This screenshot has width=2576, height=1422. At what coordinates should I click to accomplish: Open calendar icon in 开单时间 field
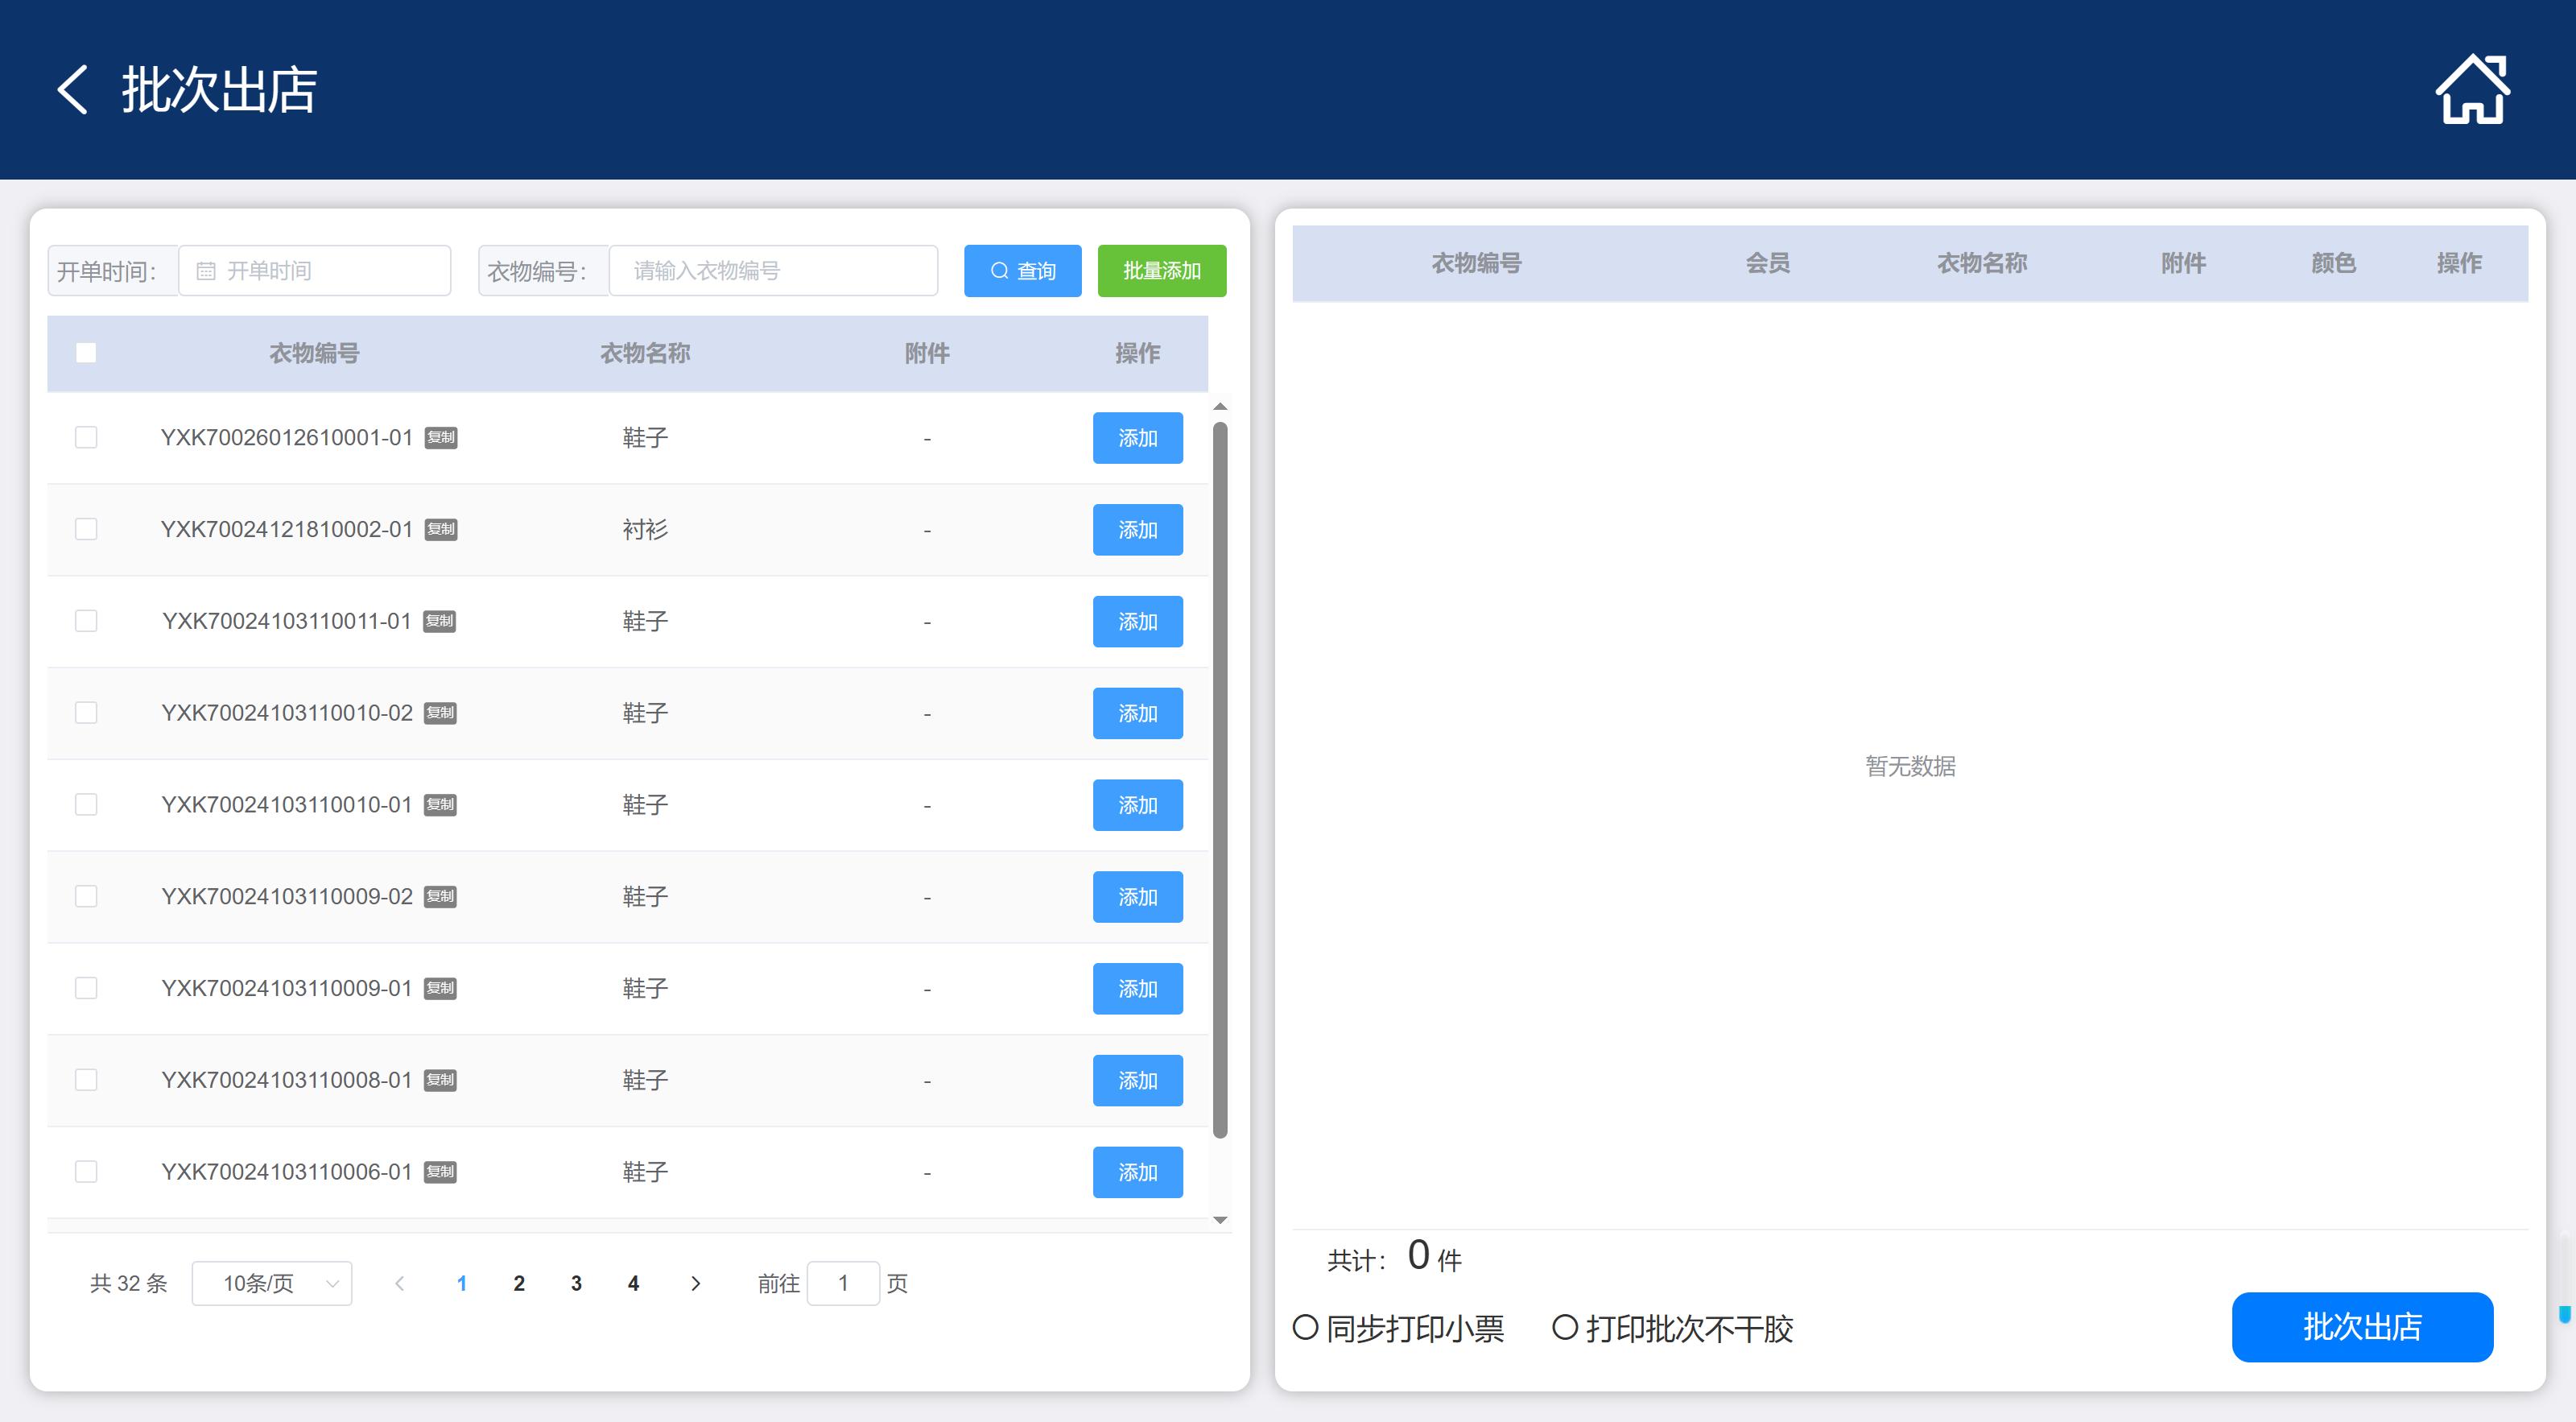206,271
